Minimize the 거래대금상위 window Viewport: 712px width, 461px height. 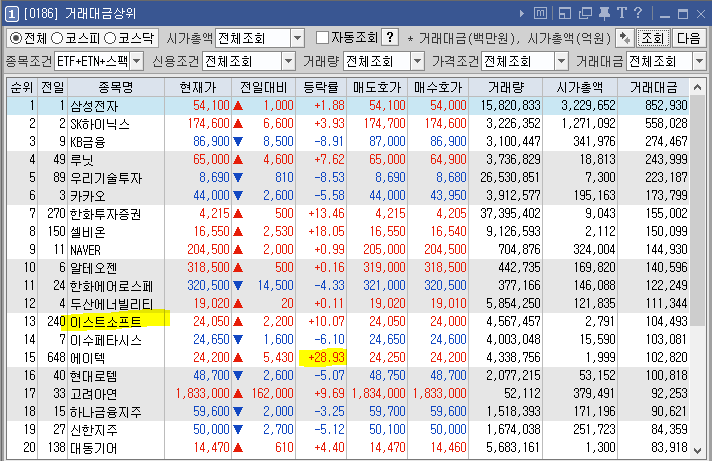click(x=665, y=15)
